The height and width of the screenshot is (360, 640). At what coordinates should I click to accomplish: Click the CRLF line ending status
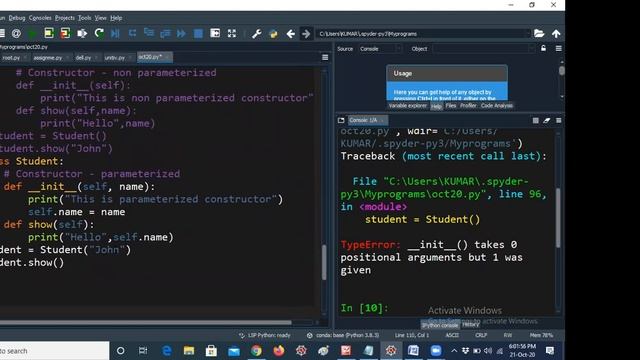pos(481,335)
